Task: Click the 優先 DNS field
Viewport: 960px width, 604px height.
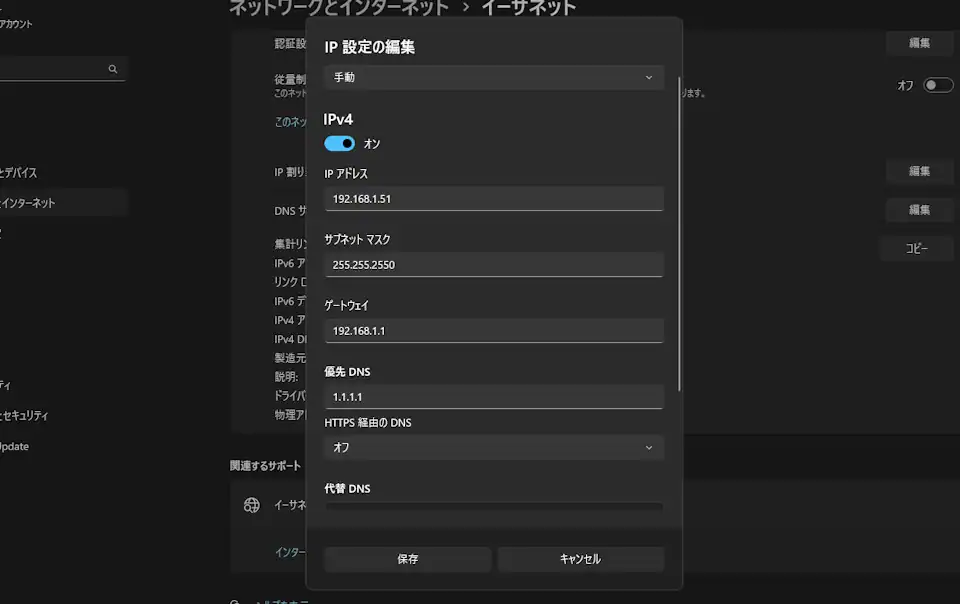Action: 494,396
